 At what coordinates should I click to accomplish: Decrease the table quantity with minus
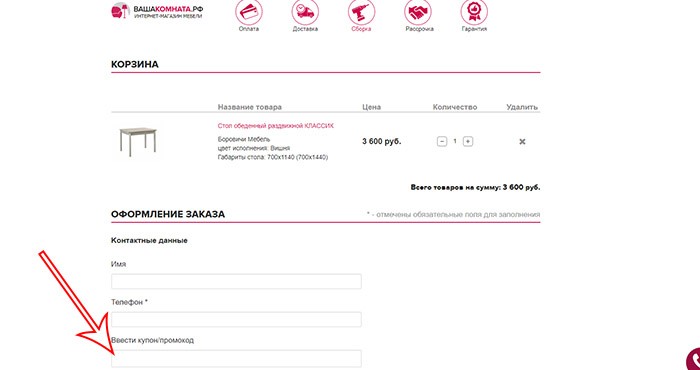pos(442,141)
